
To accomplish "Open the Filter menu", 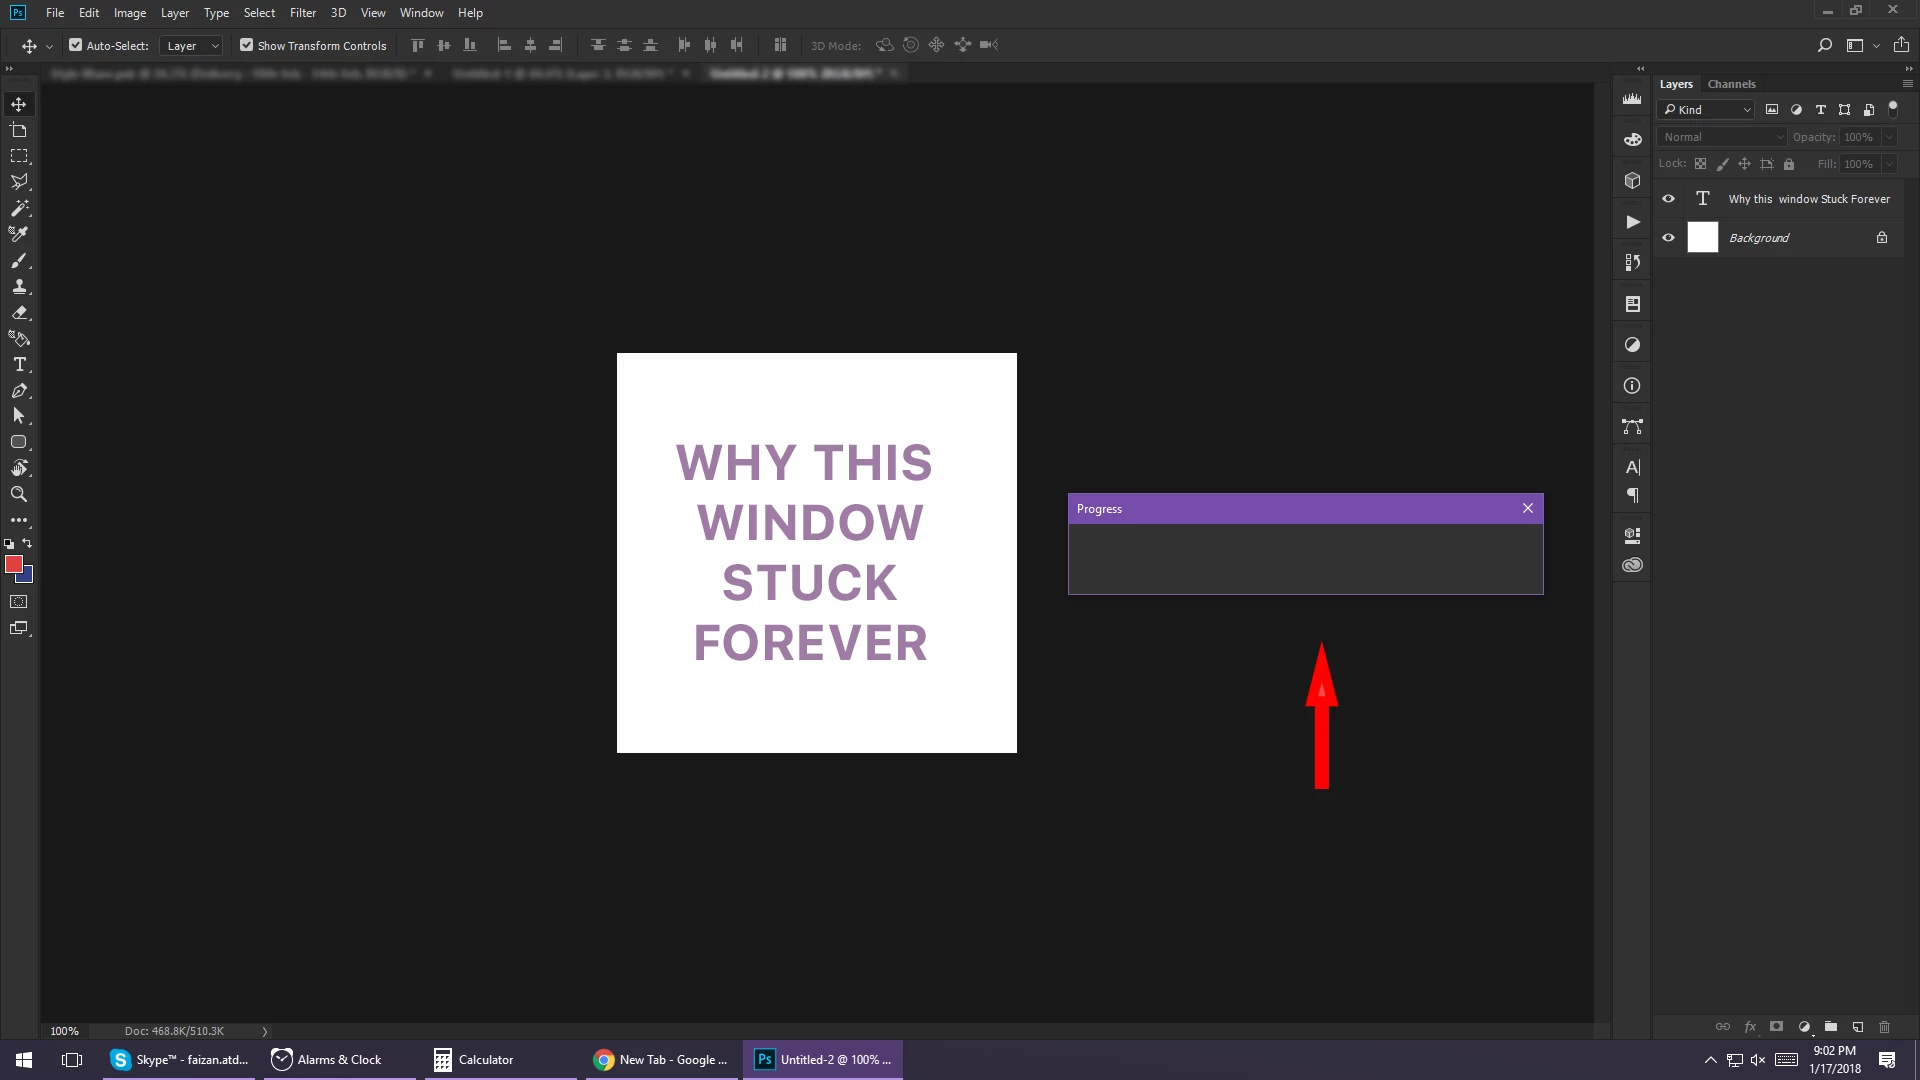I will 302,13.
